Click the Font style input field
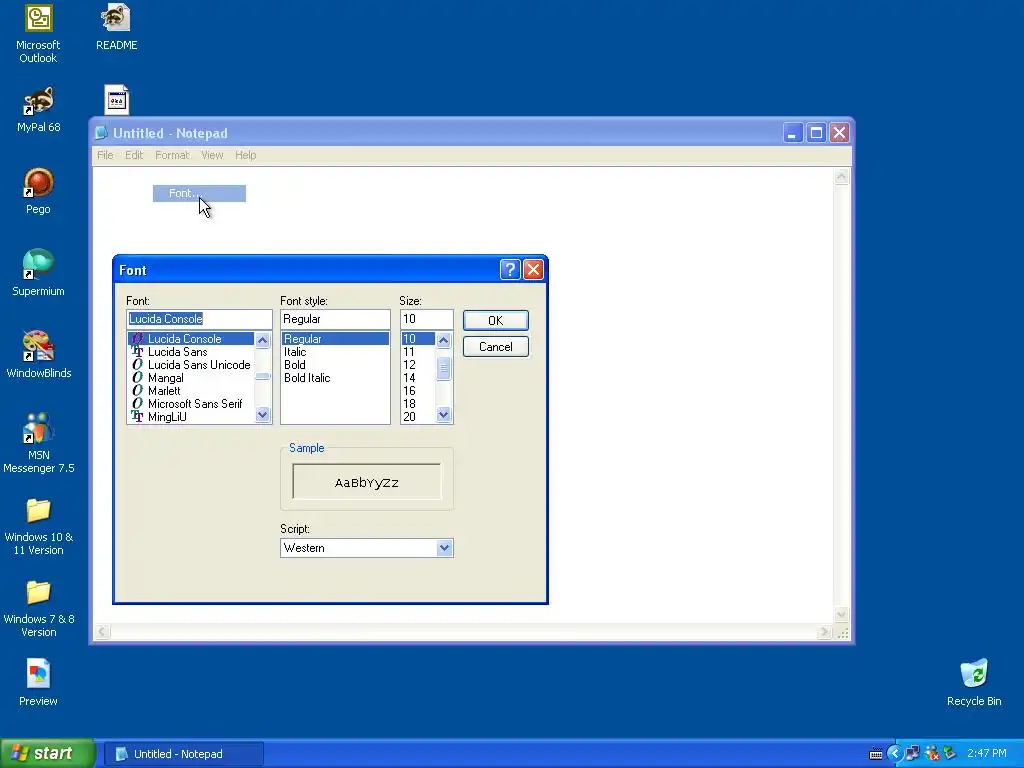 pos(335,319)
